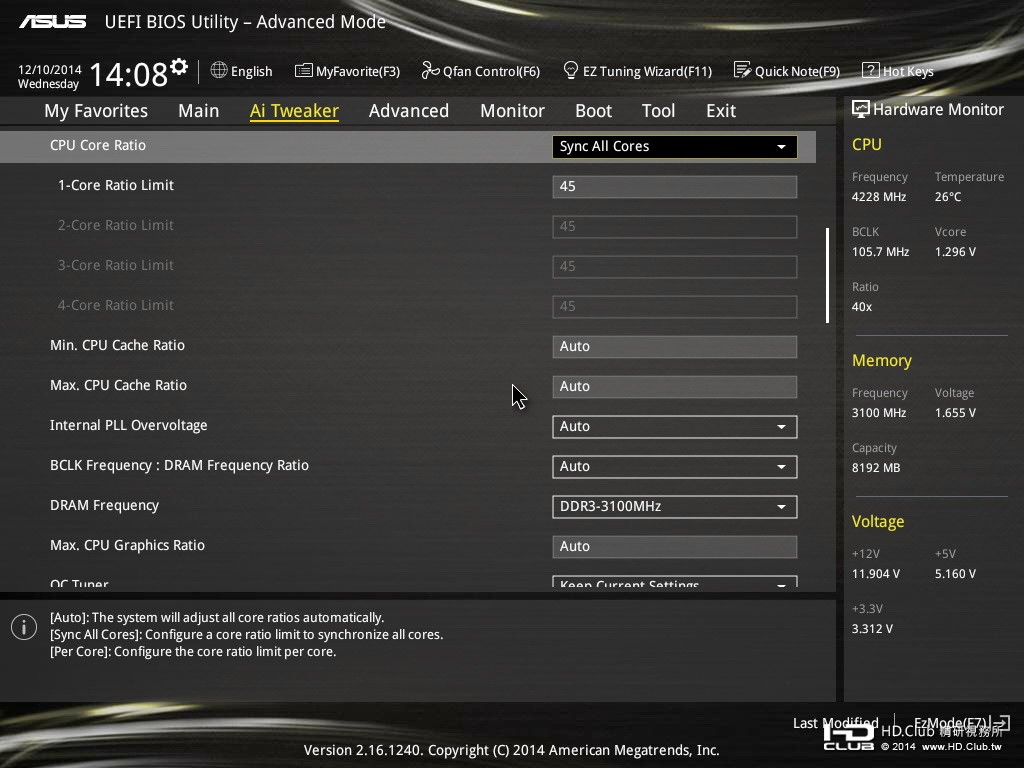Go to the Exit tab
Screen dimensions: 1024x768
[x=721, y=111]
